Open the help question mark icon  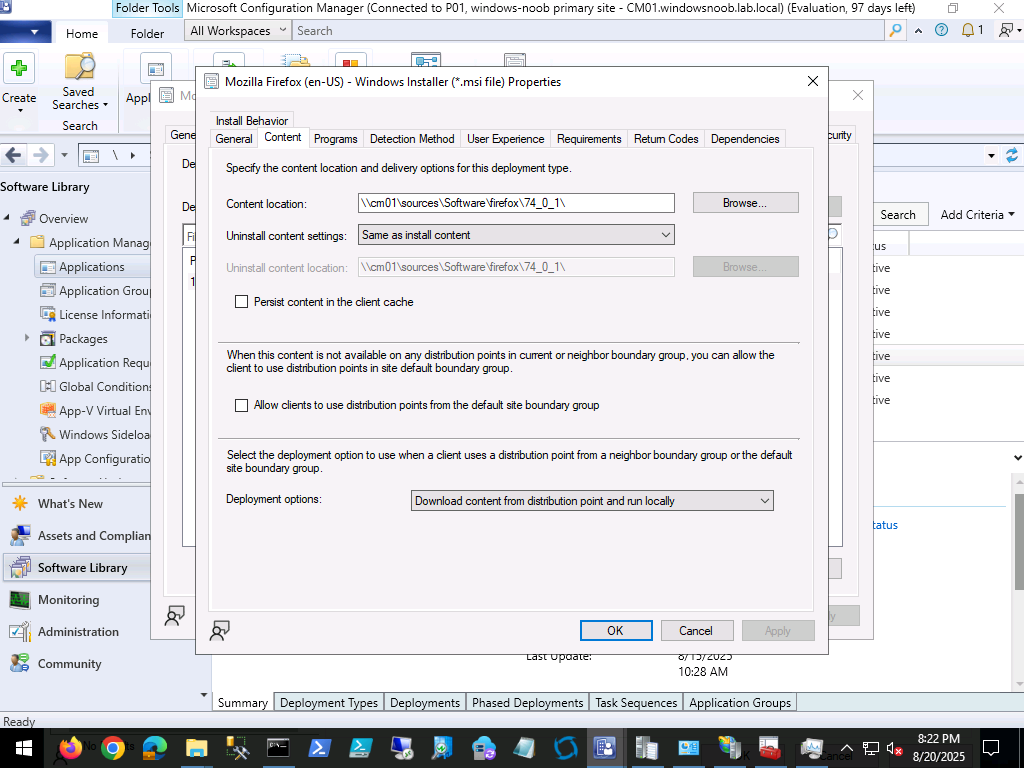point(941,30)
